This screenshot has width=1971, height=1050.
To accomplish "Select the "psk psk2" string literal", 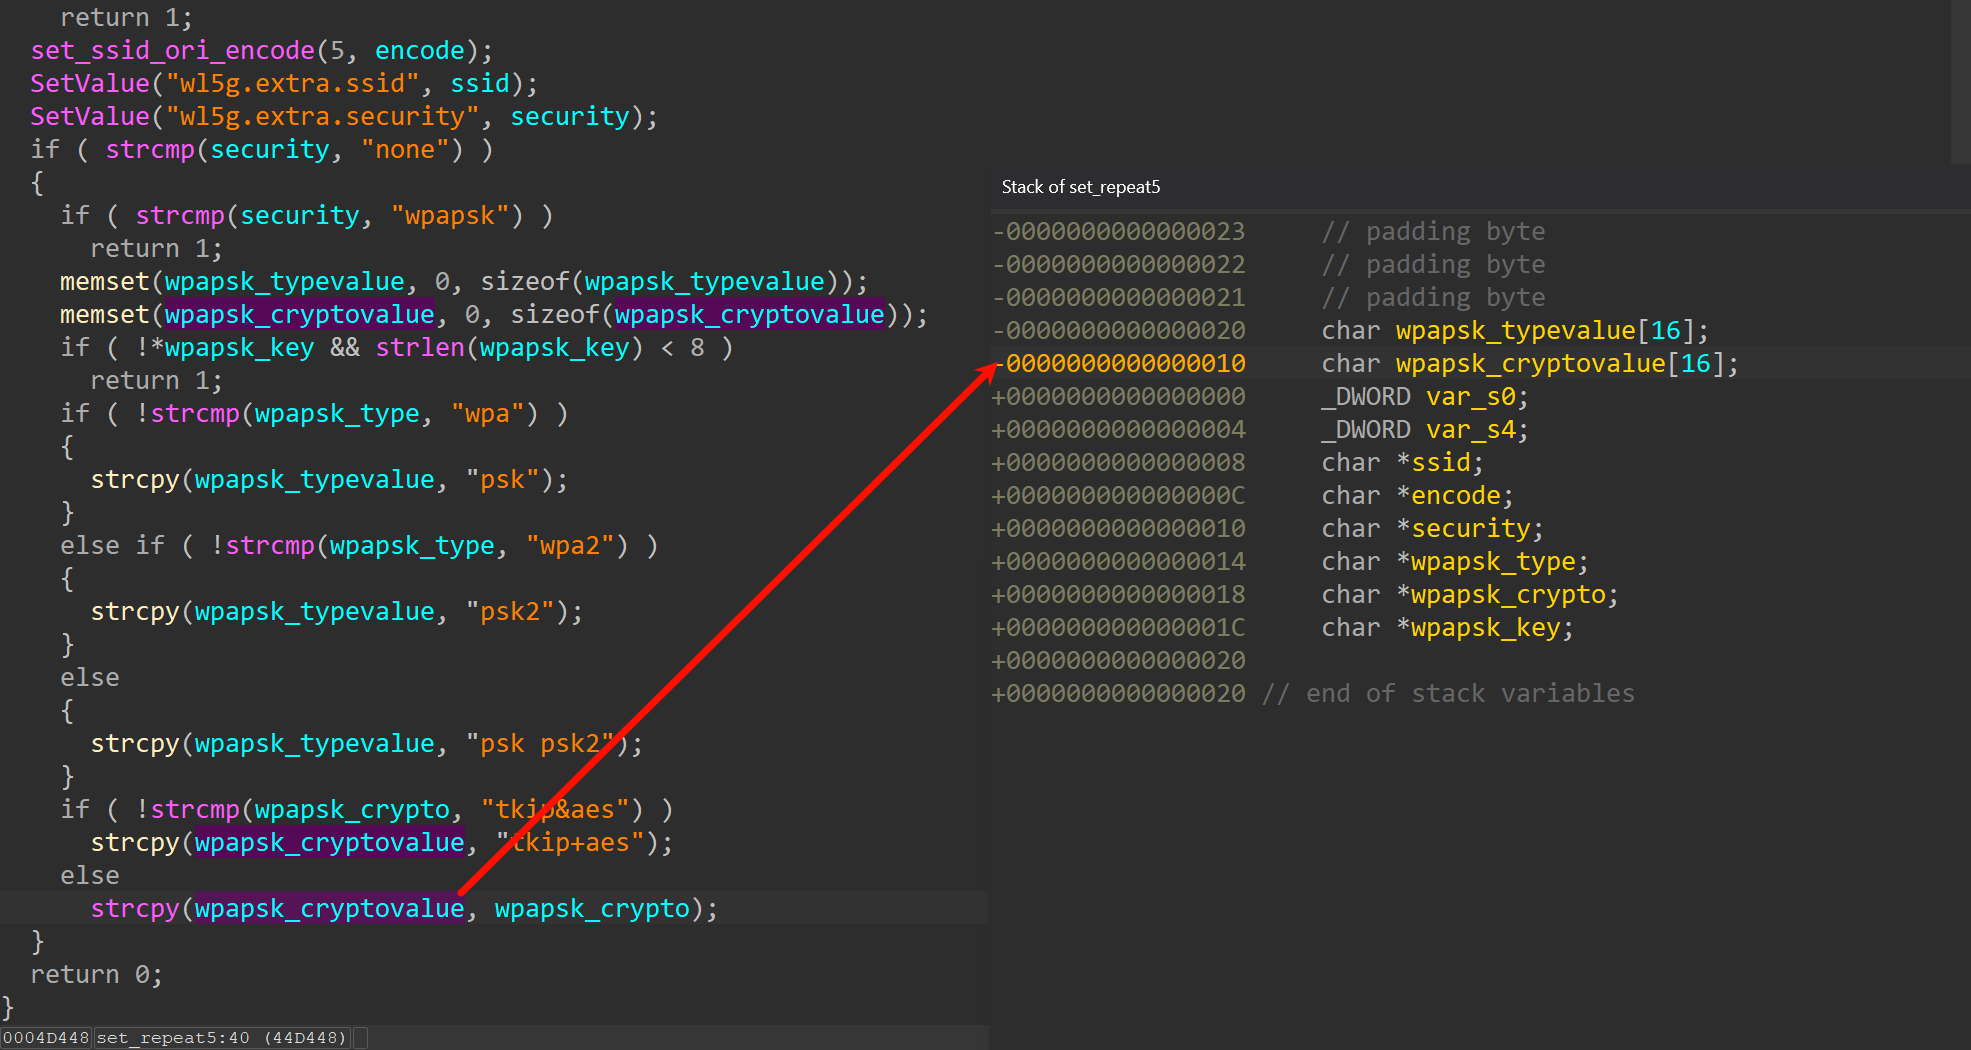I will click(547, 743).
